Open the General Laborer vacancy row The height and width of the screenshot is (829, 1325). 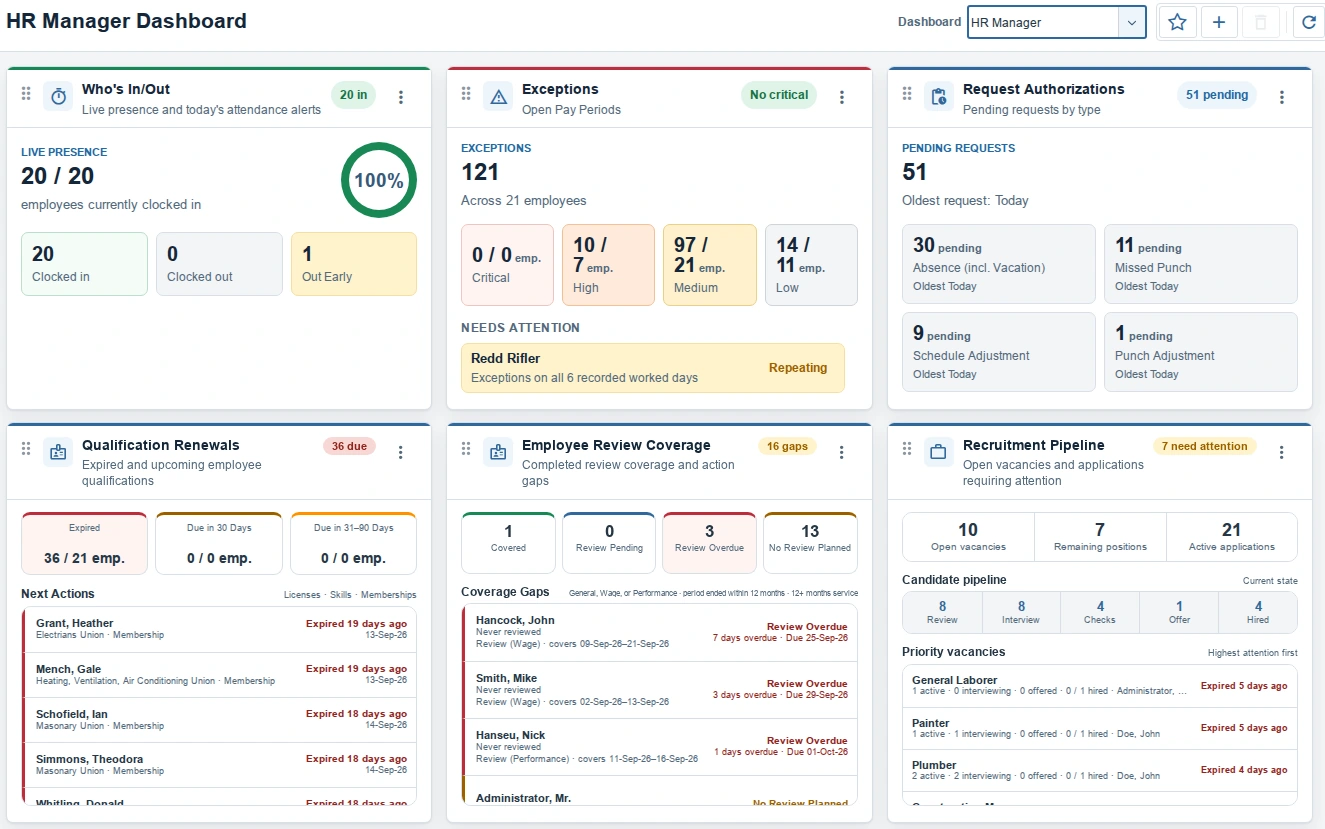1100,686
